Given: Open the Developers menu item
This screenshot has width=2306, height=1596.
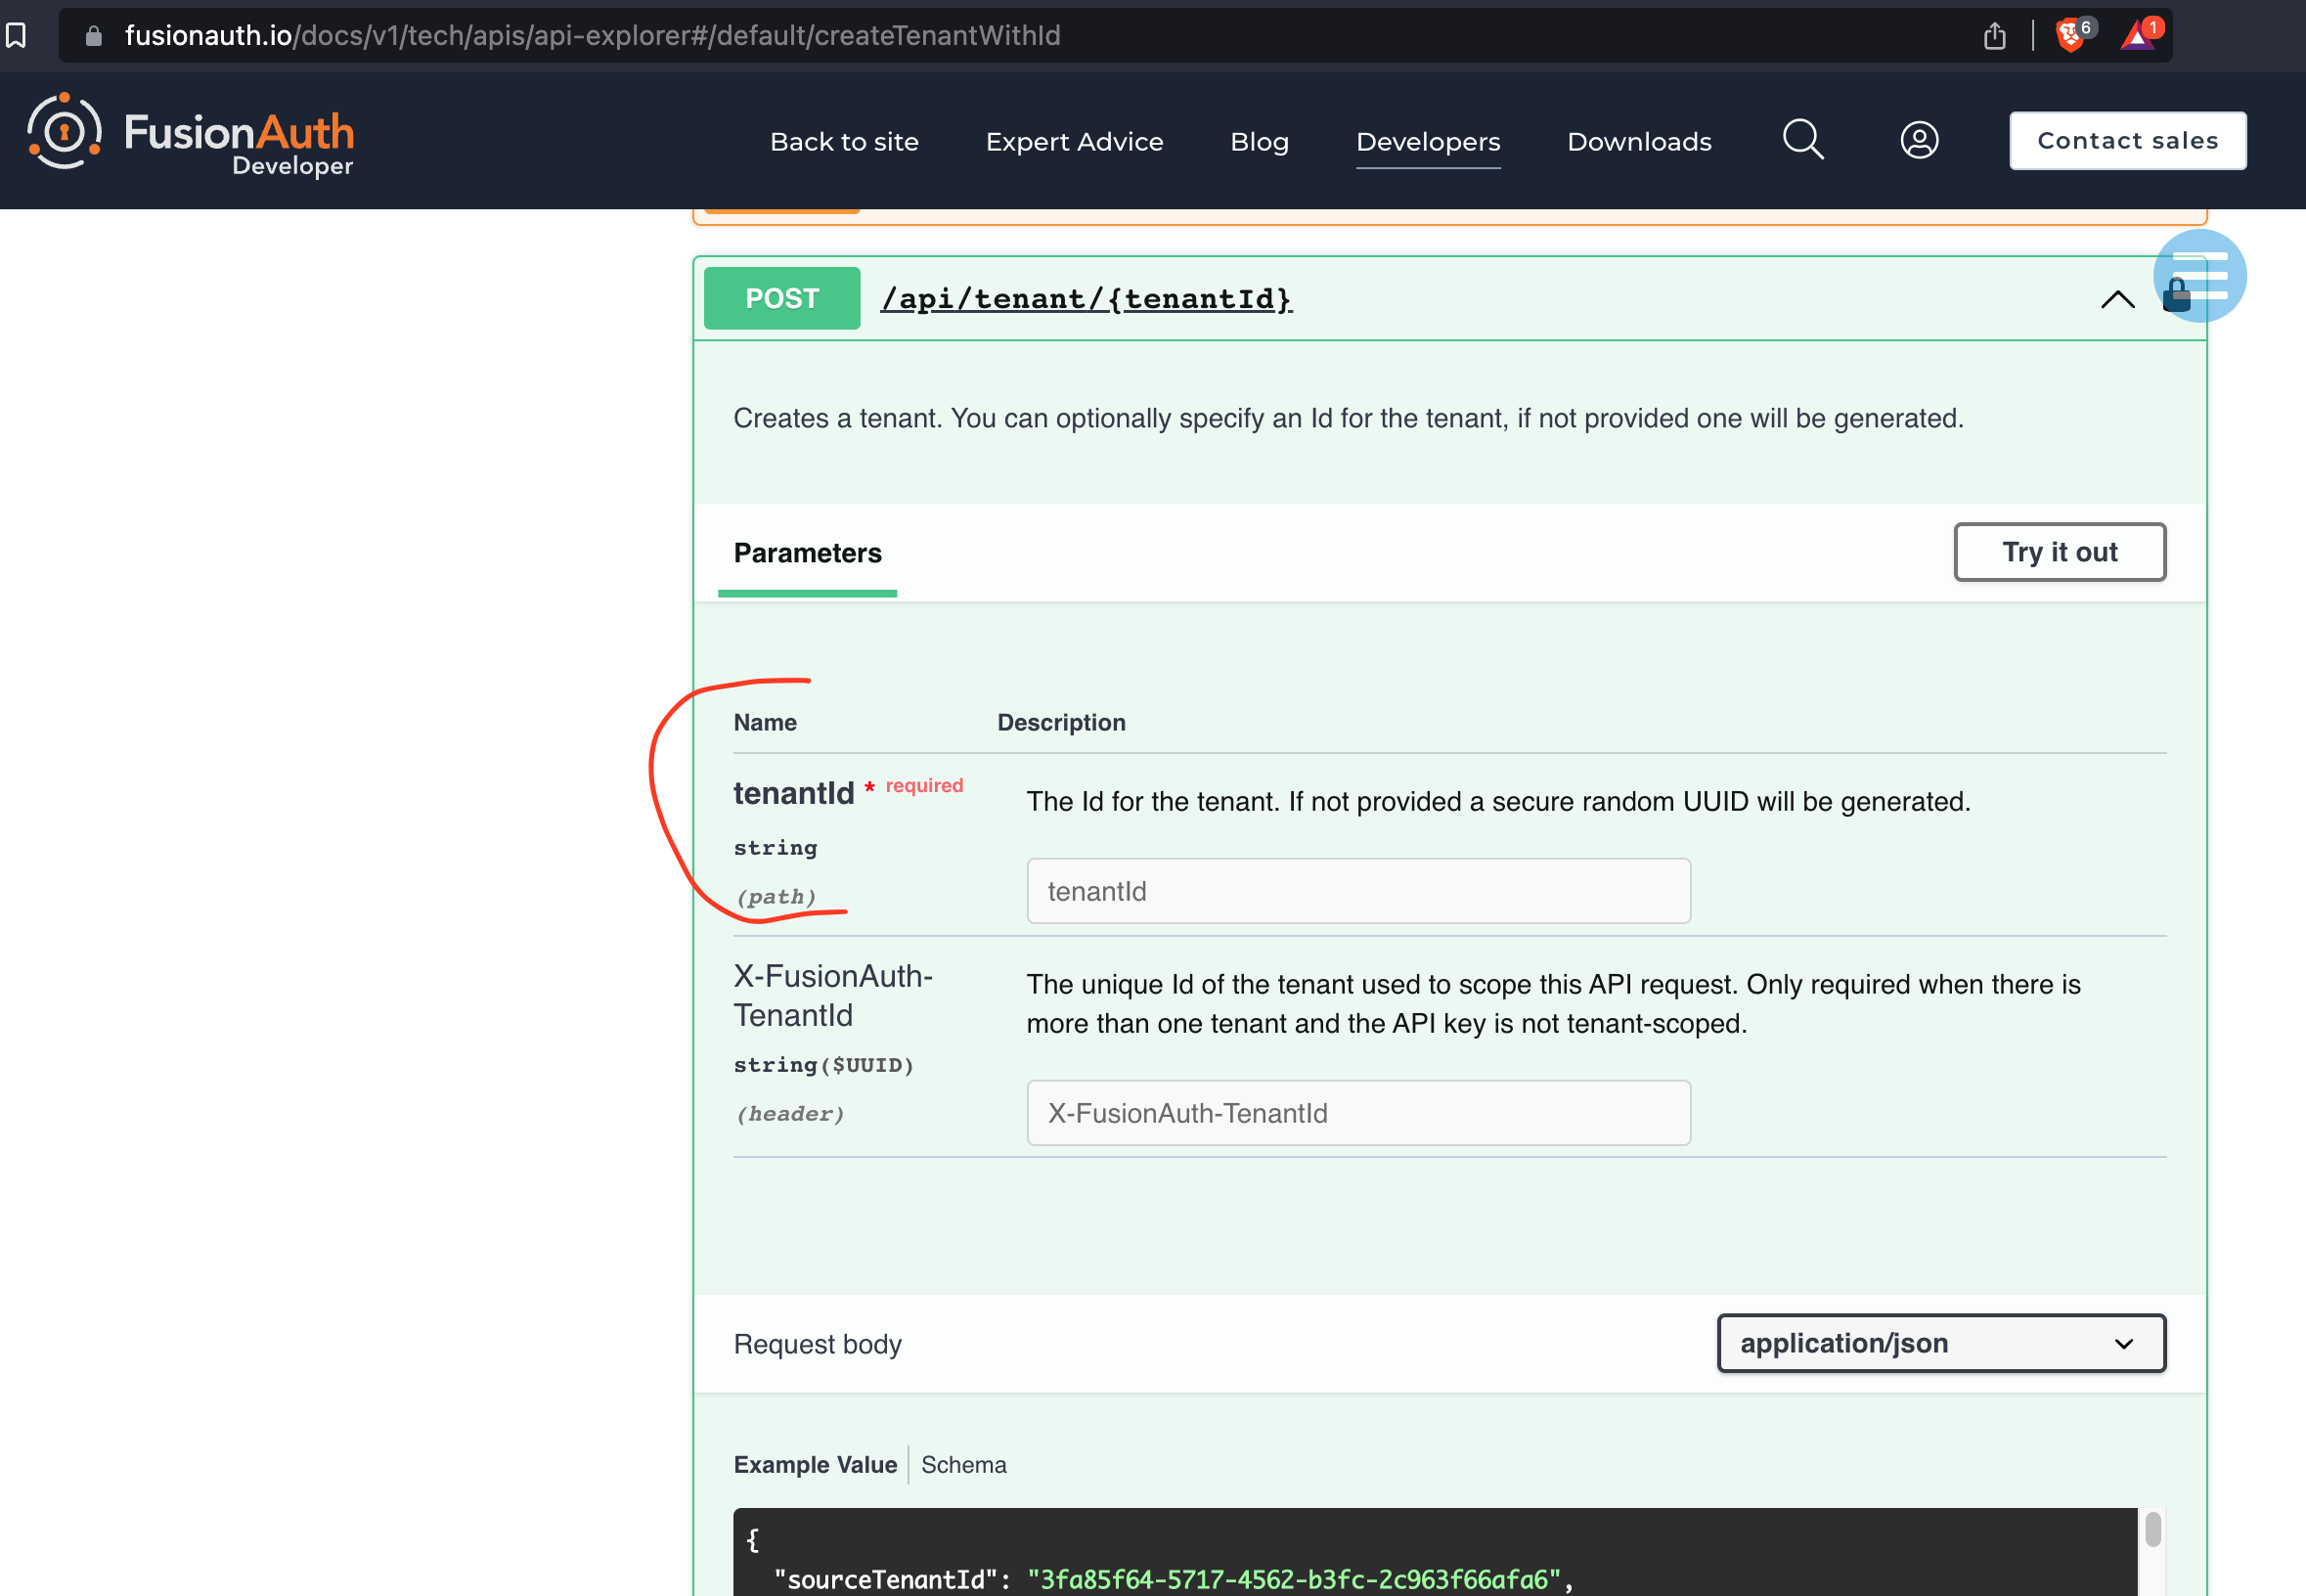Looking at the screenshot, I should click(x=1428, y=141).
